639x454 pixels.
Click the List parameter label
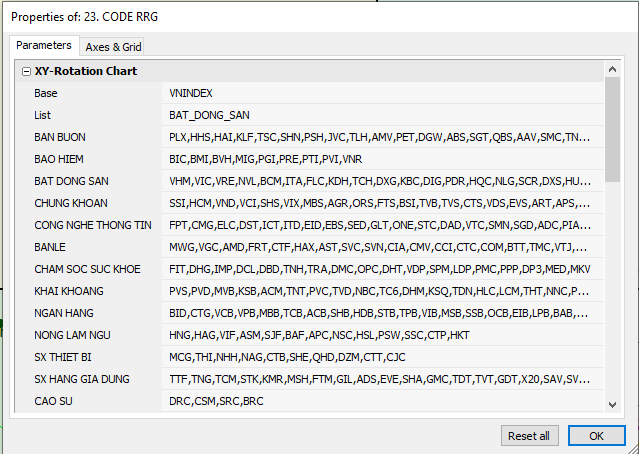pyautogui.click(x=42, y=115)
